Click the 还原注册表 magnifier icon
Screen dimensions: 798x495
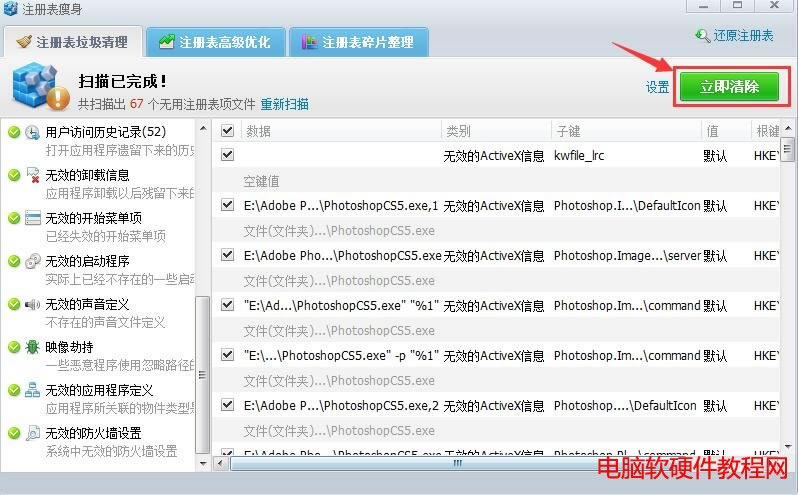point(703,36)
